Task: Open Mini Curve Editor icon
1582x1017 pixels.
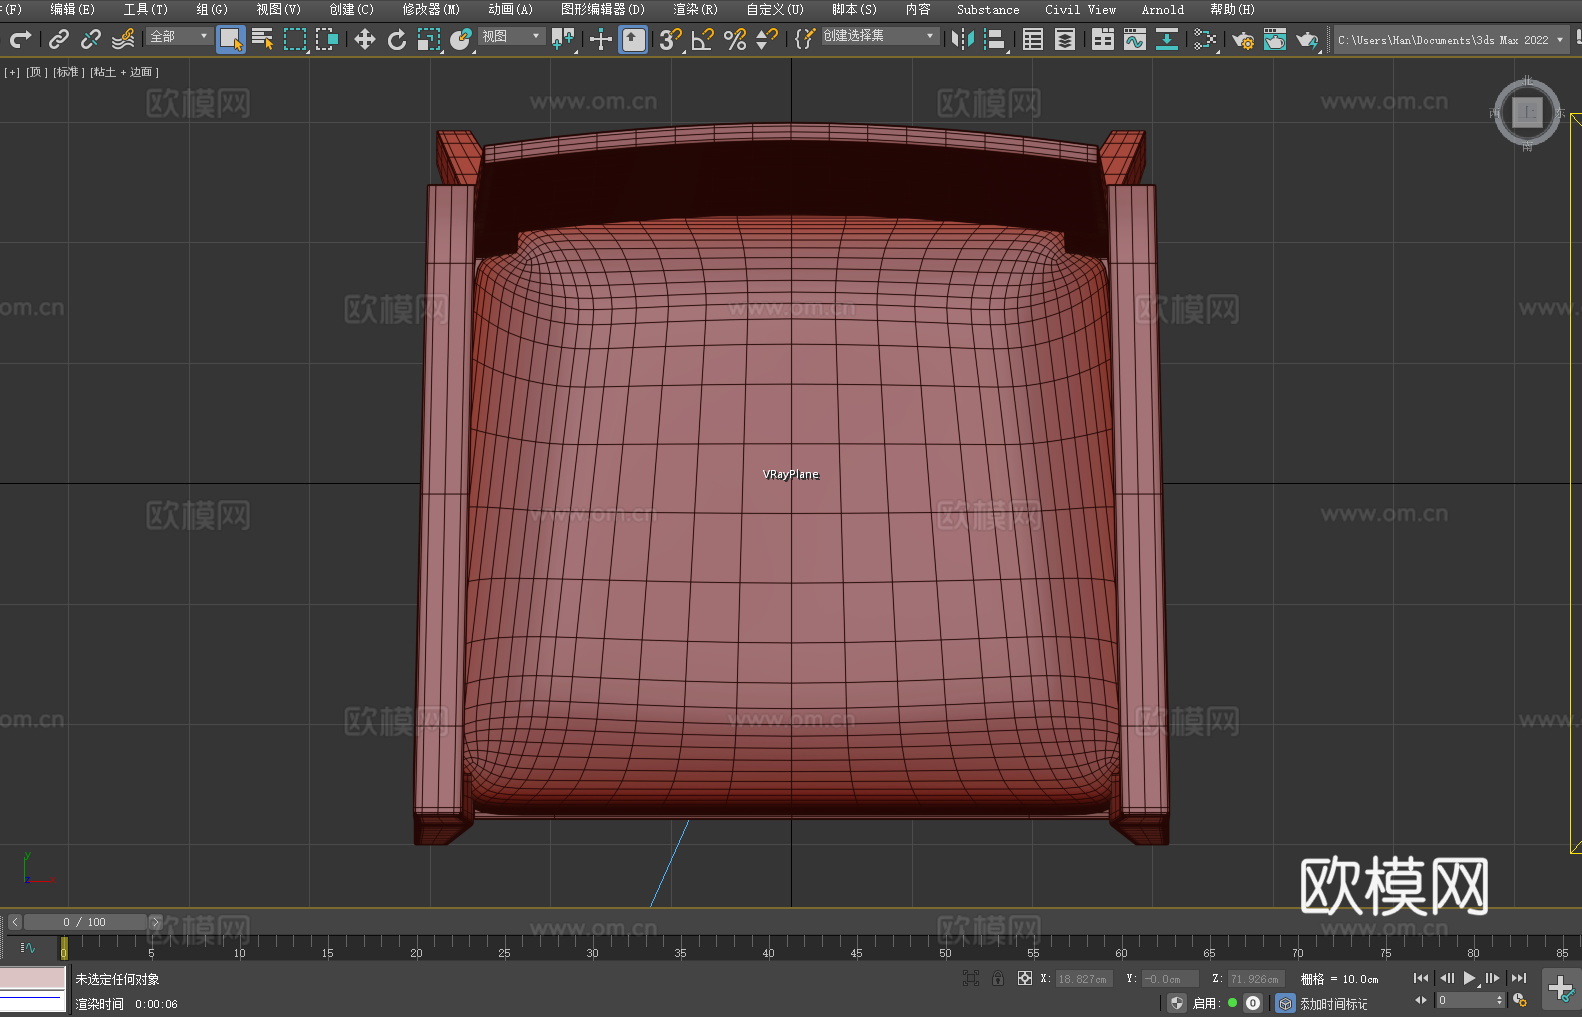Action: (x=28, y=947)
